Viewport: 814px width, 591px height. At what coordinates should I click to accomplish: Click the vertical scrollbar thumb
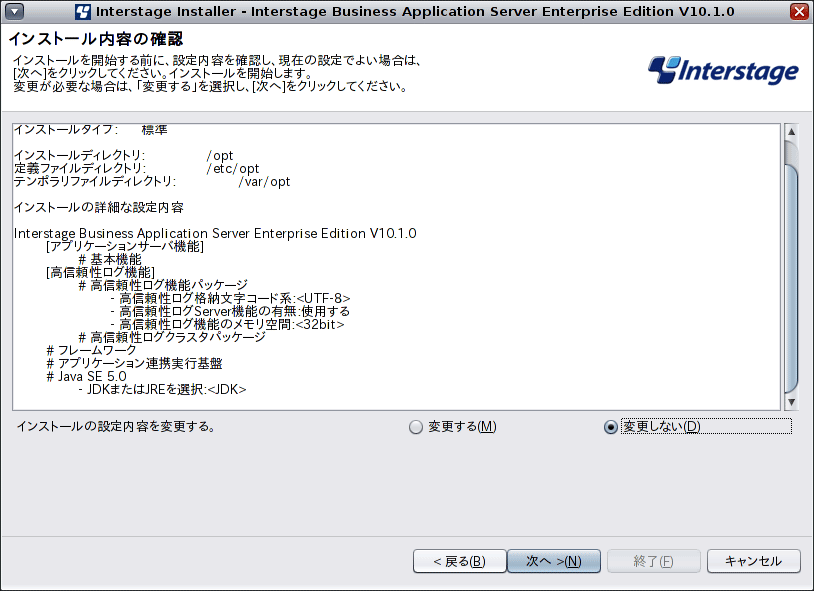click(791, 278)
